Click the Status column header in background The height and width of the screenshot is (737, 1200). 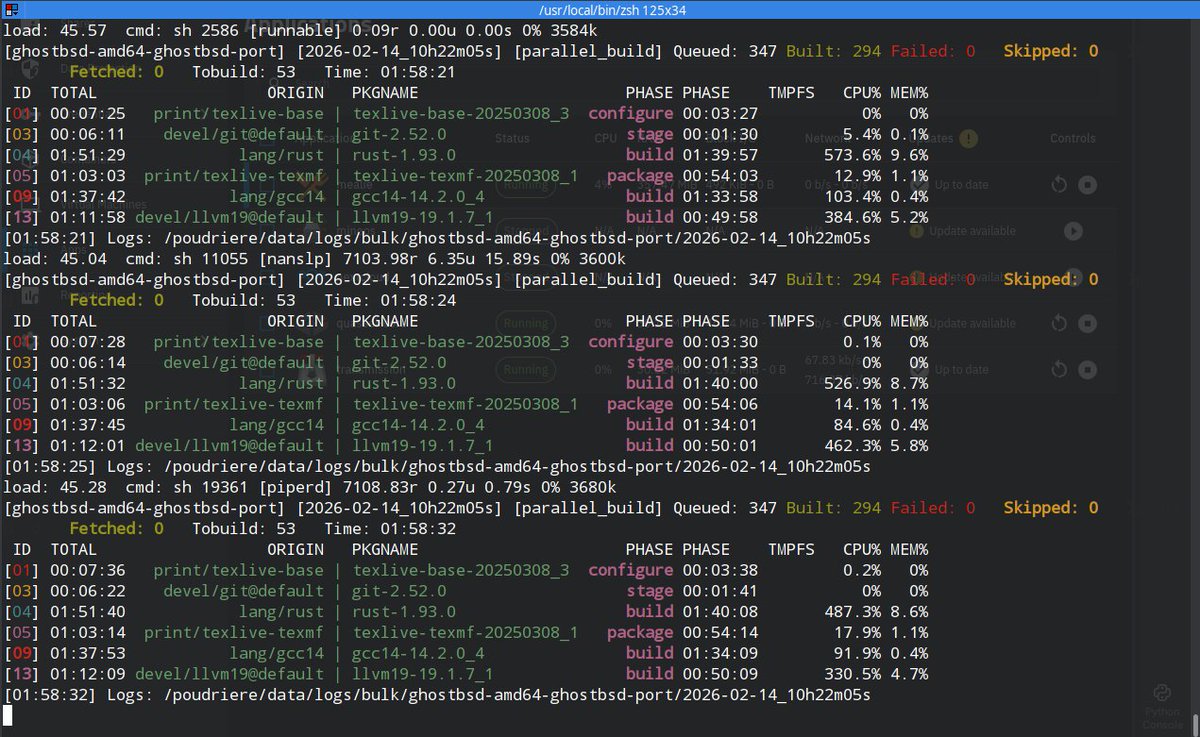[x=512, y=139]
